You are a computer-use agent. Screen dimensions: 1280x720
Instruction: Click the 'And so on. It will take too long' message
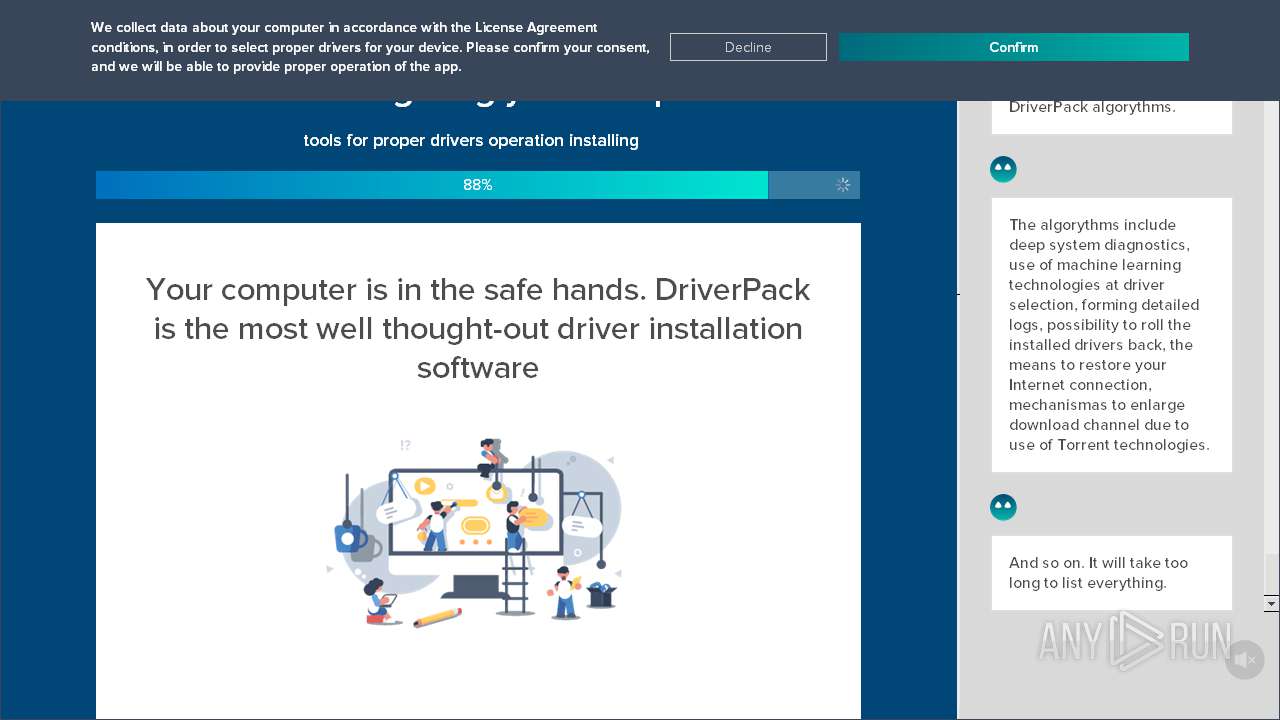1112,573
